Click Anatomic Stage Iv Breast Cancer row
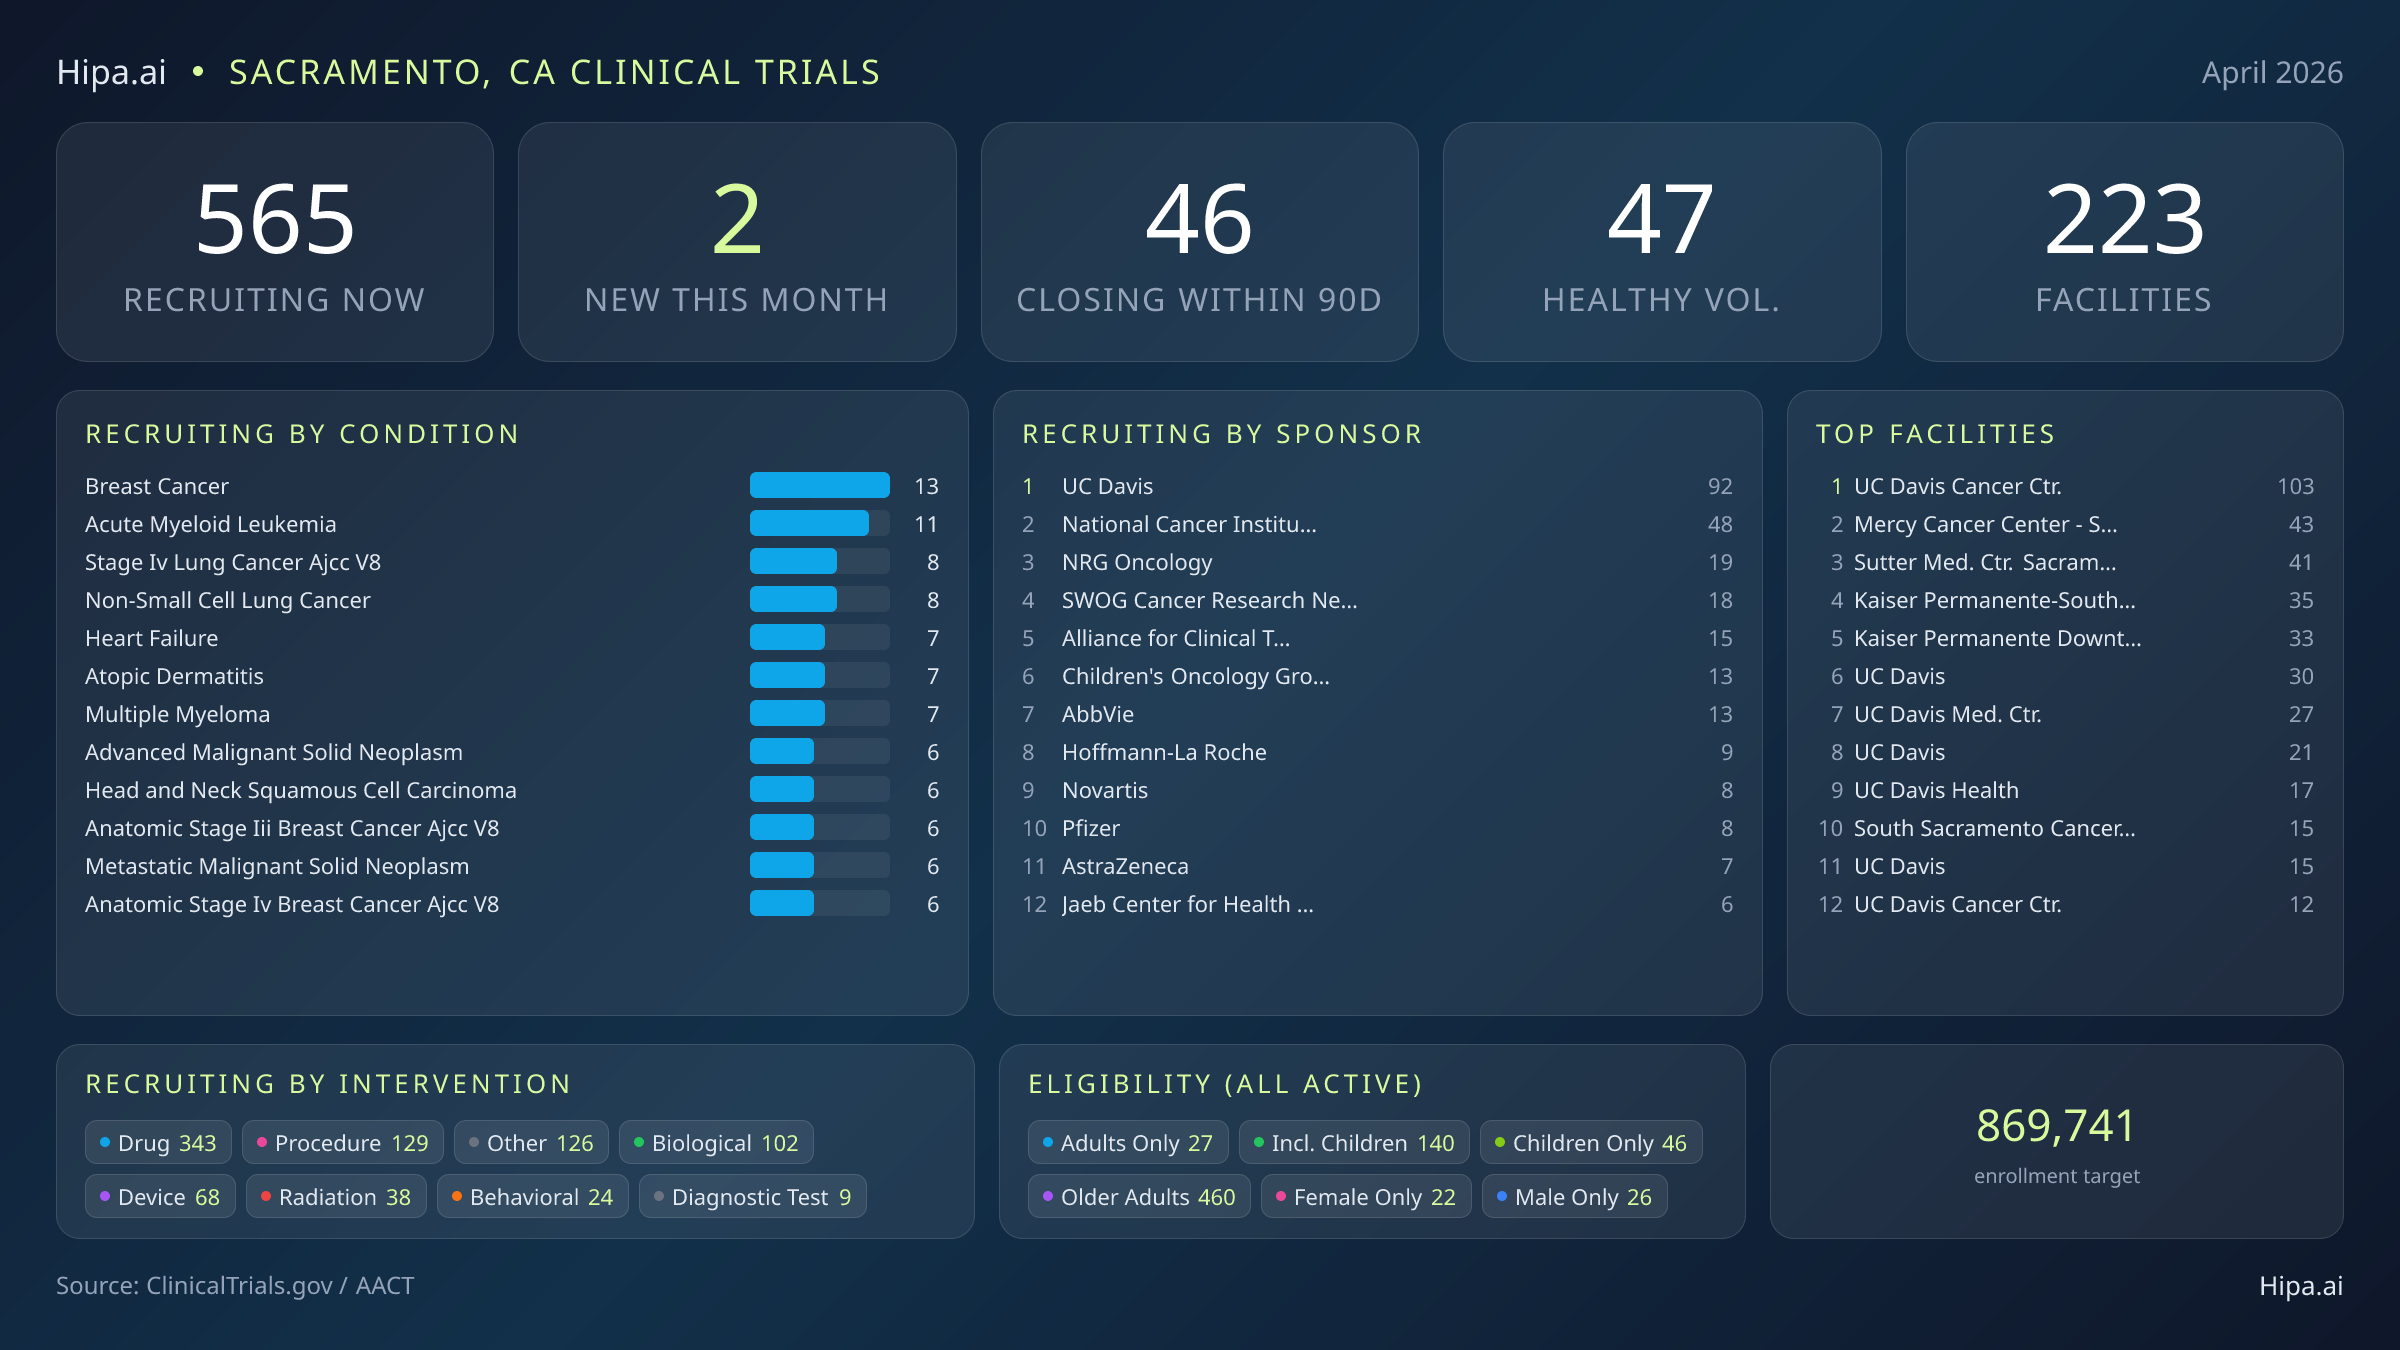2400x1350 pixels. tap(512, 904)
